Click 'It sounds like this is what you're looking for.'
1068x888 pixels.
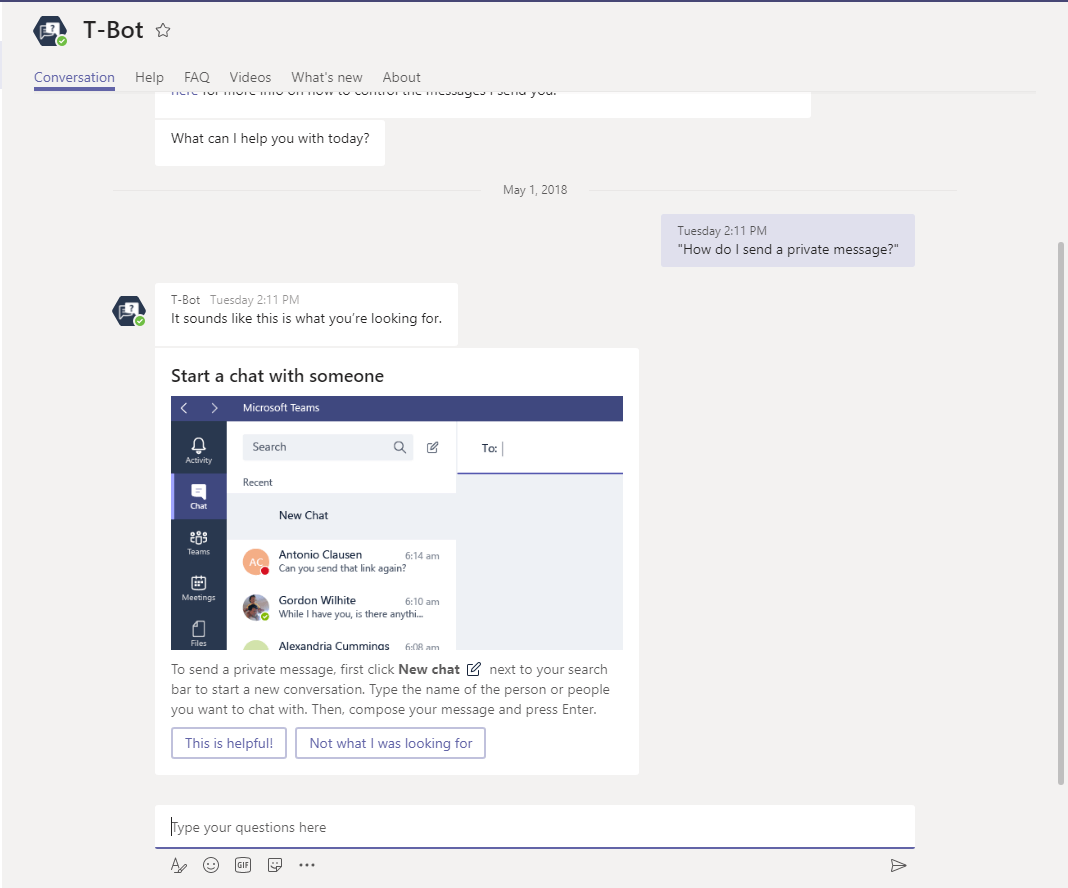[x=307, y=318]
